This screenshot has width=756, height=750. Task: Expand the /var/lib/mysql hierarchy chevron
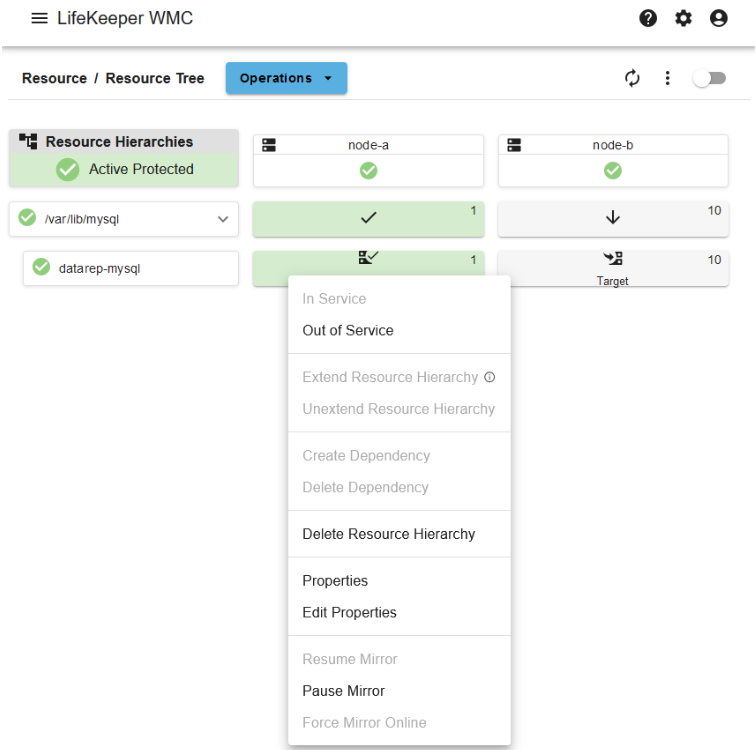point(222,219)
